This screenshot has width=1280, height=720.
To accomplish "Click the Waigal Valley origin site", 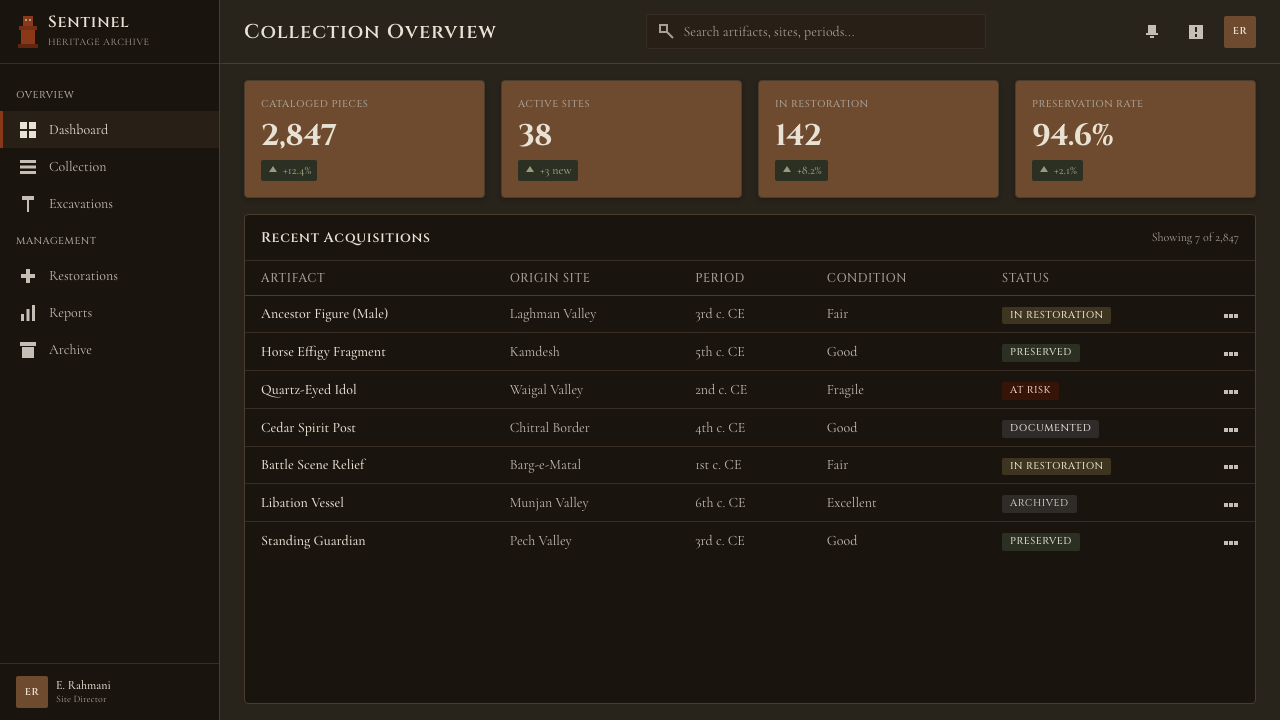I will [546, 390].
